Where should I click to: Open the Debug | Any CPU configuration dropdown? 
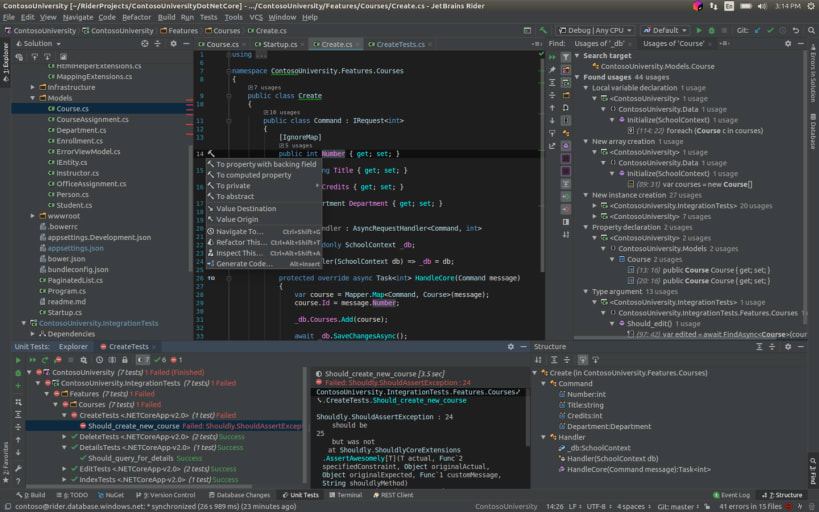[x=594, y=30]
